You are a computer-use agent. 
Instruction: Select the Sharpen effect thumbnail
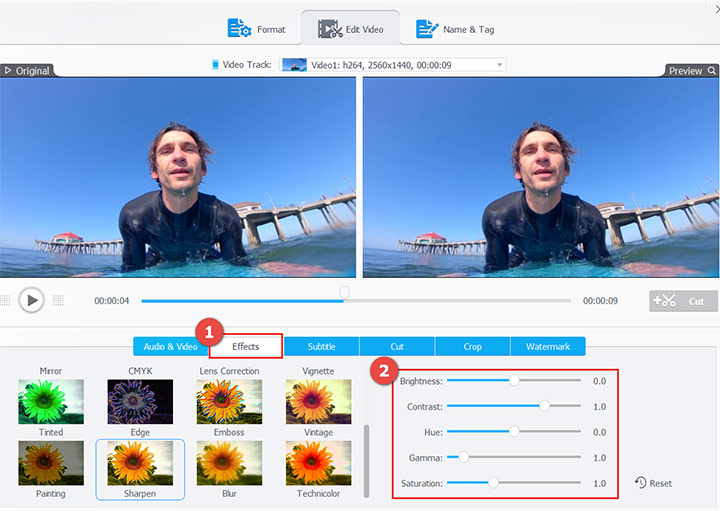pos(140,463)
